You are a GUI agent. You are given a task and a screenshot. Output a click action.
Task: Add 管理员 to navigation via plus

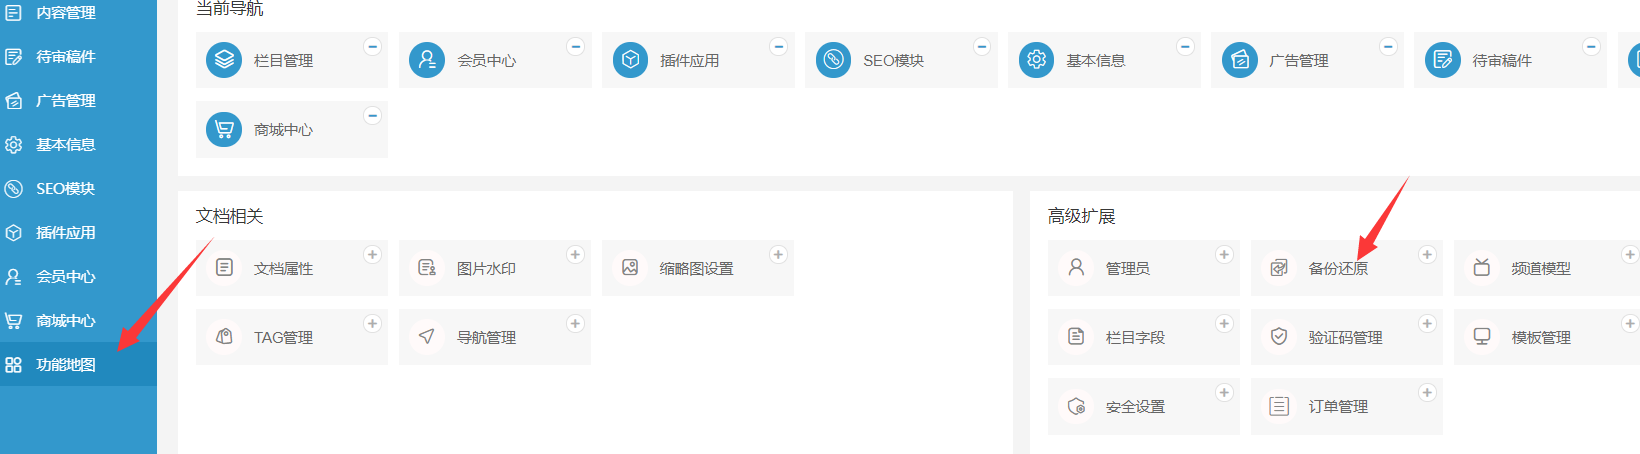point(1224,255)
